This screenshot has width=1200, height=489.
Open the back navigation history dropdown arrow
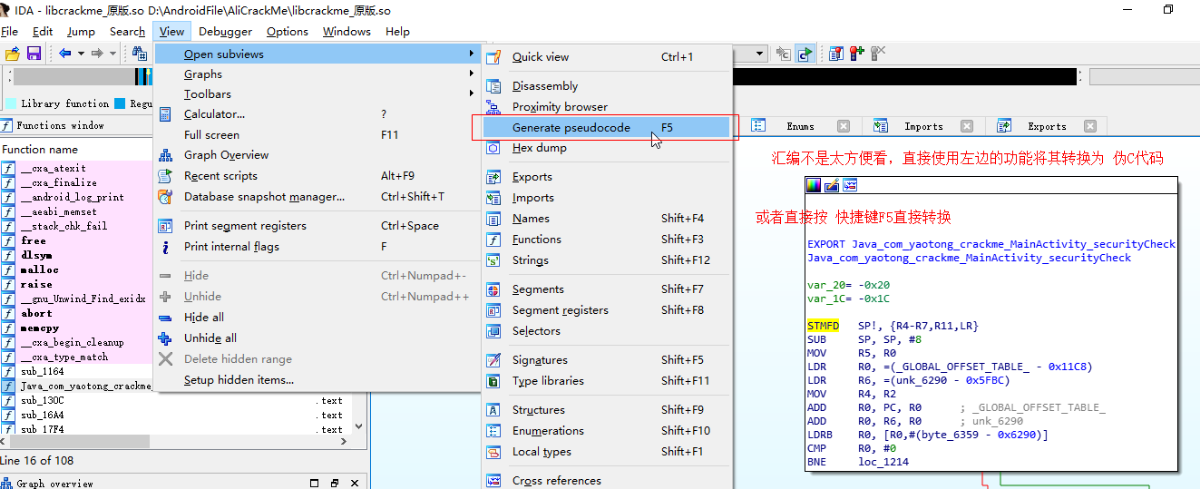(x=79, y=53)
